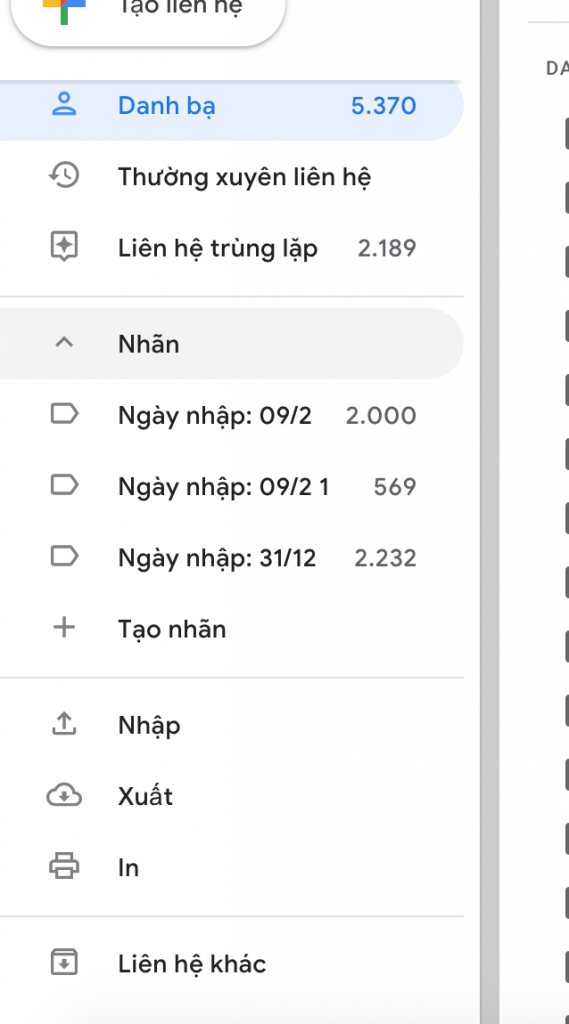Screen dimensions: 569x1024
Task: Click the label icon beside Ngày nhập: 09/2 1
Action: 64,485
